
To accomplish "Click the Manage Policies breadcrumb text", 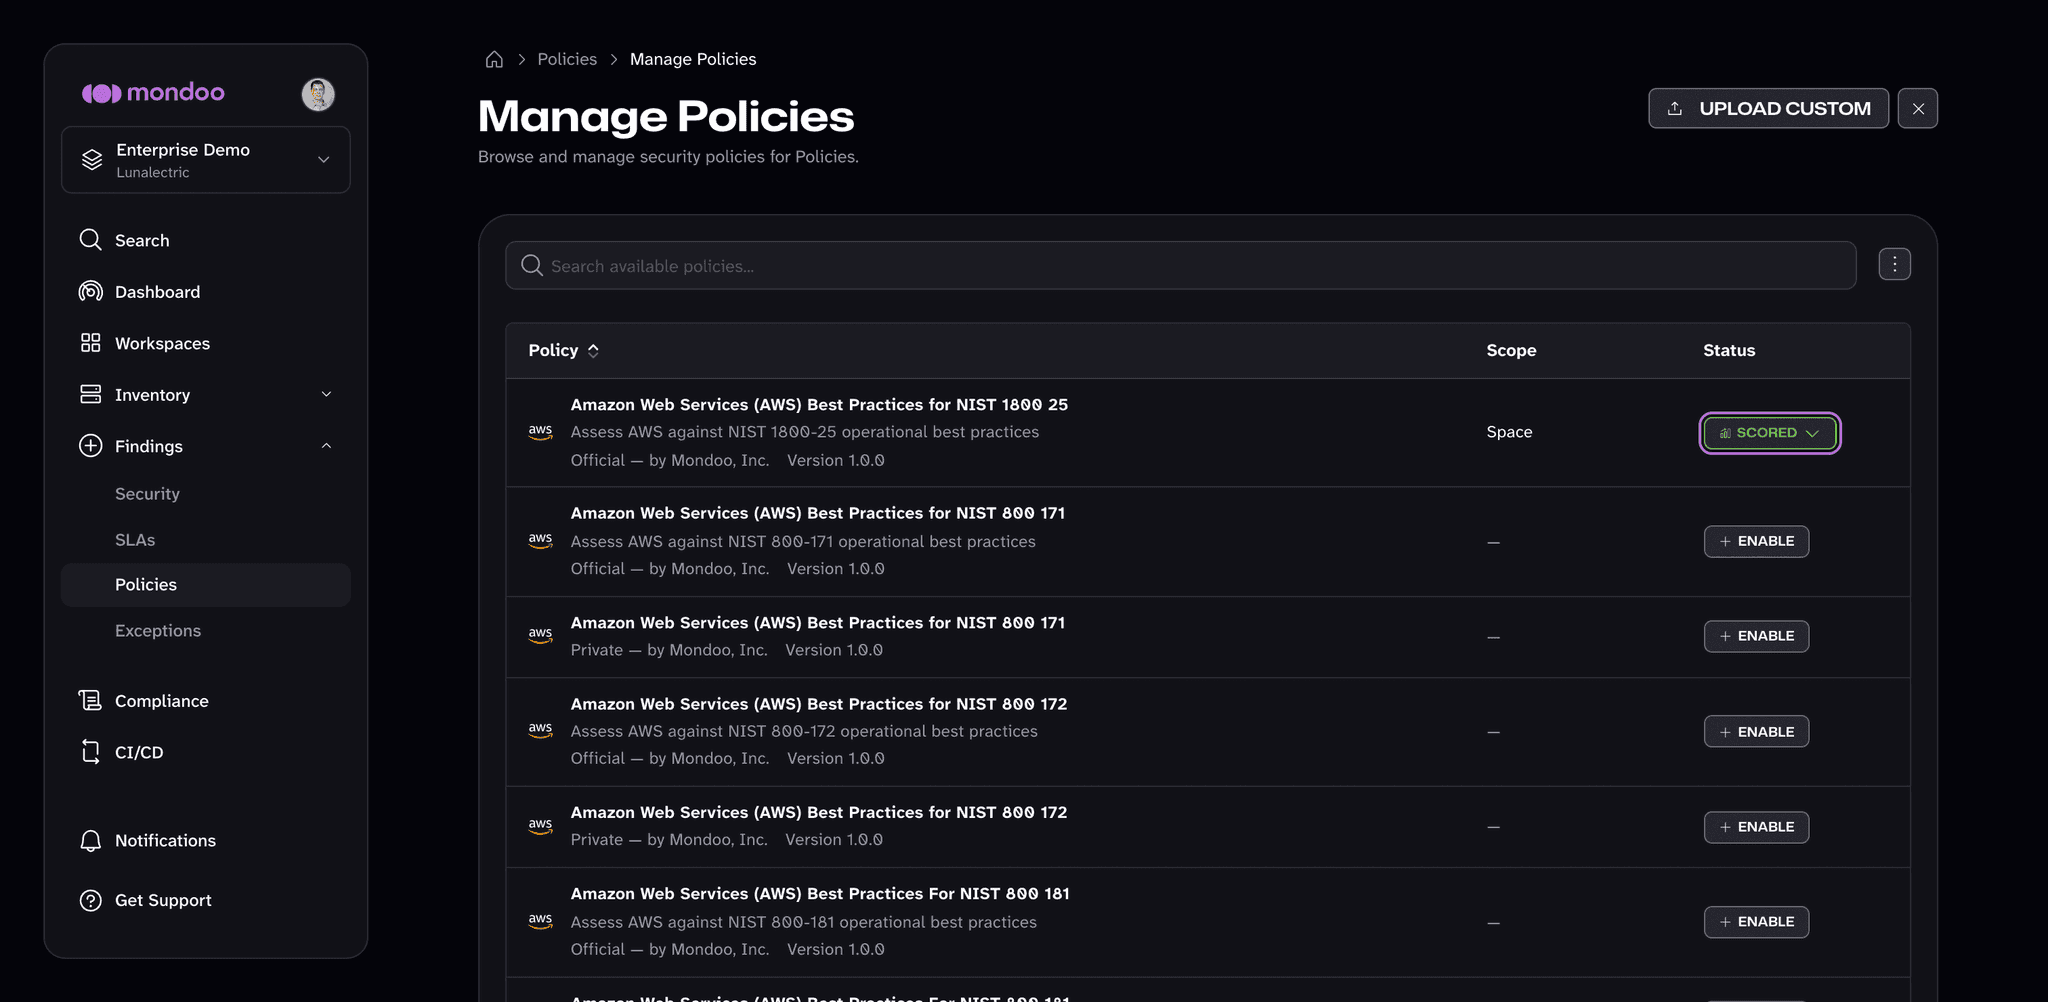I will coord(693,59).
